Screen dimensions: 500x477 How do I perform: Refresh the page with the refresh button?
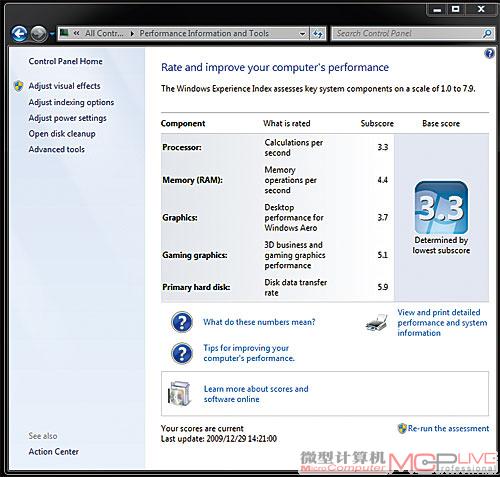pyautogui.click(x=318, y=34)
